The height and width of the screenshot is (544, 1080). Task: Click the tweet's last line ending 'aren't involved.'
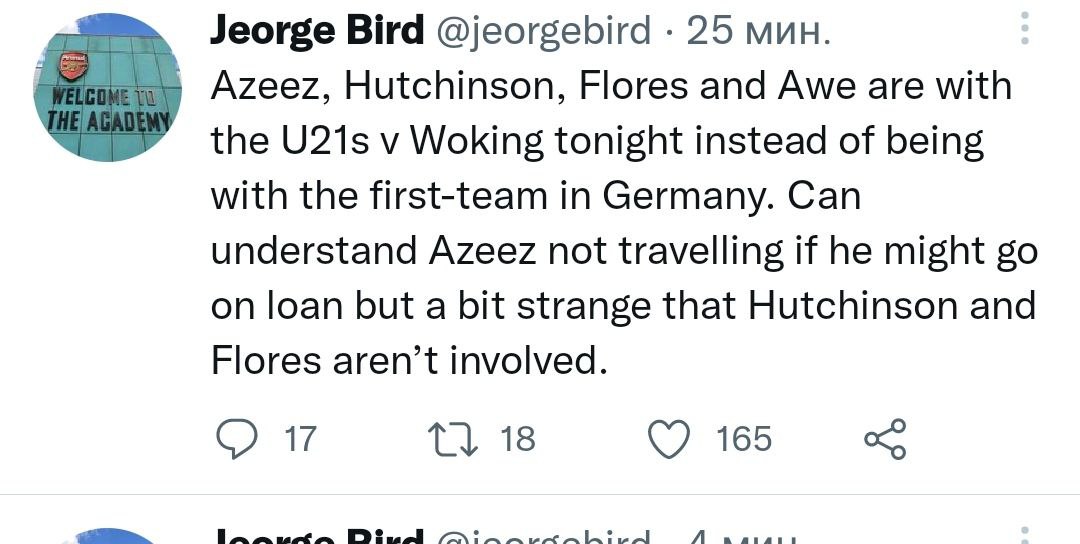tap(409, 359)
